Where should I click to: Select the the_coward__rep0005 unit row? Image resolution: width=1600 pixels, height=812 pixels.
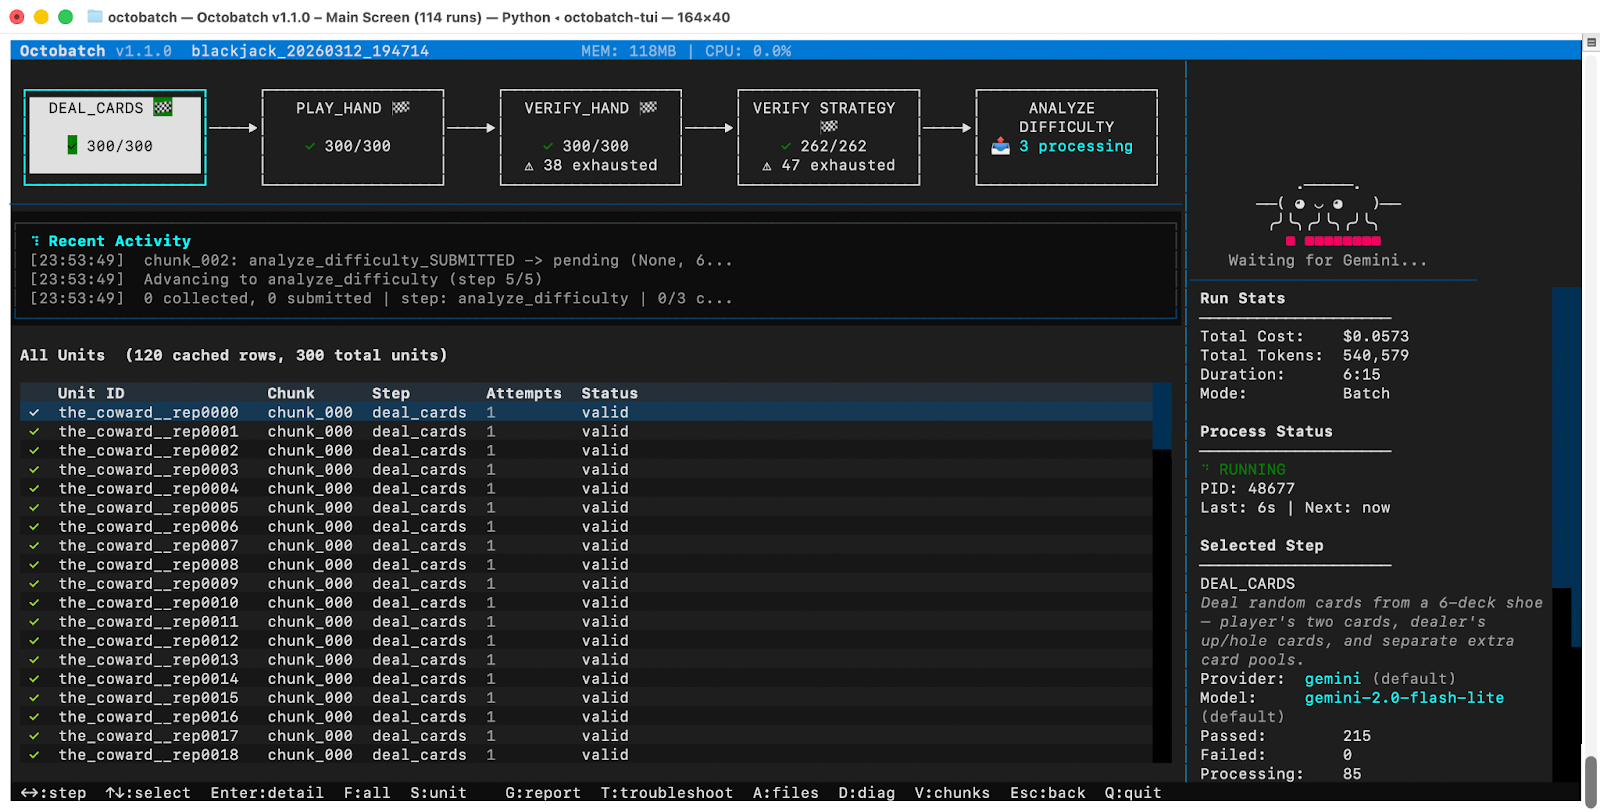[x=148, y=508]
